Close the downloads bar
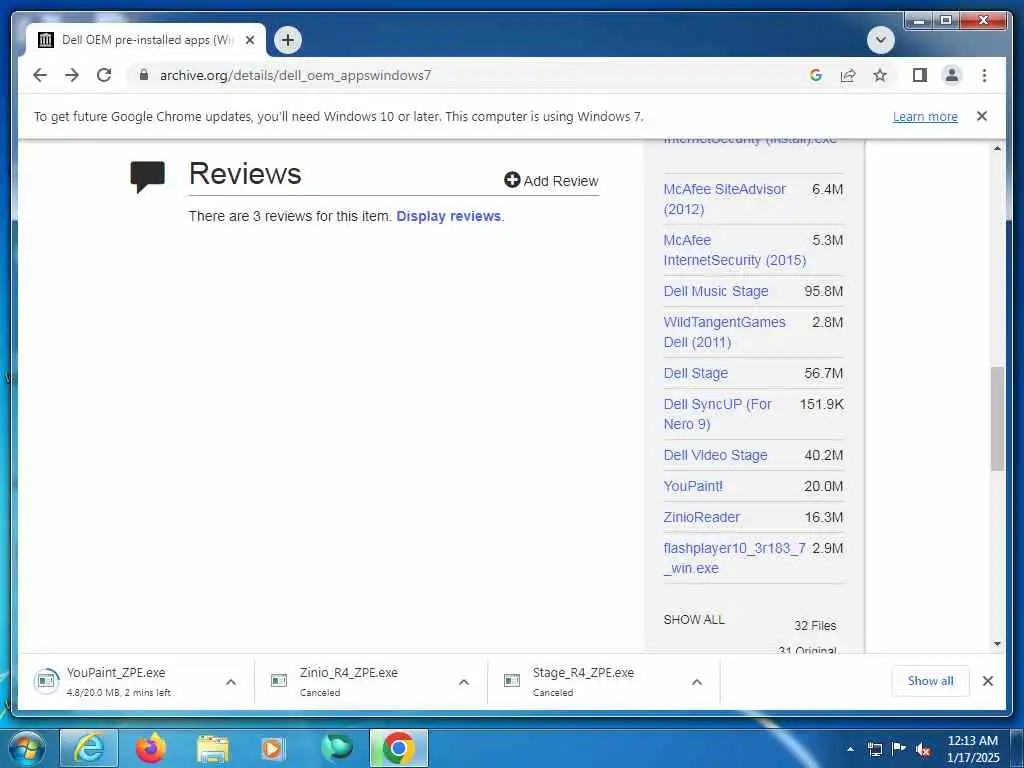 click(x=988, y=681)
